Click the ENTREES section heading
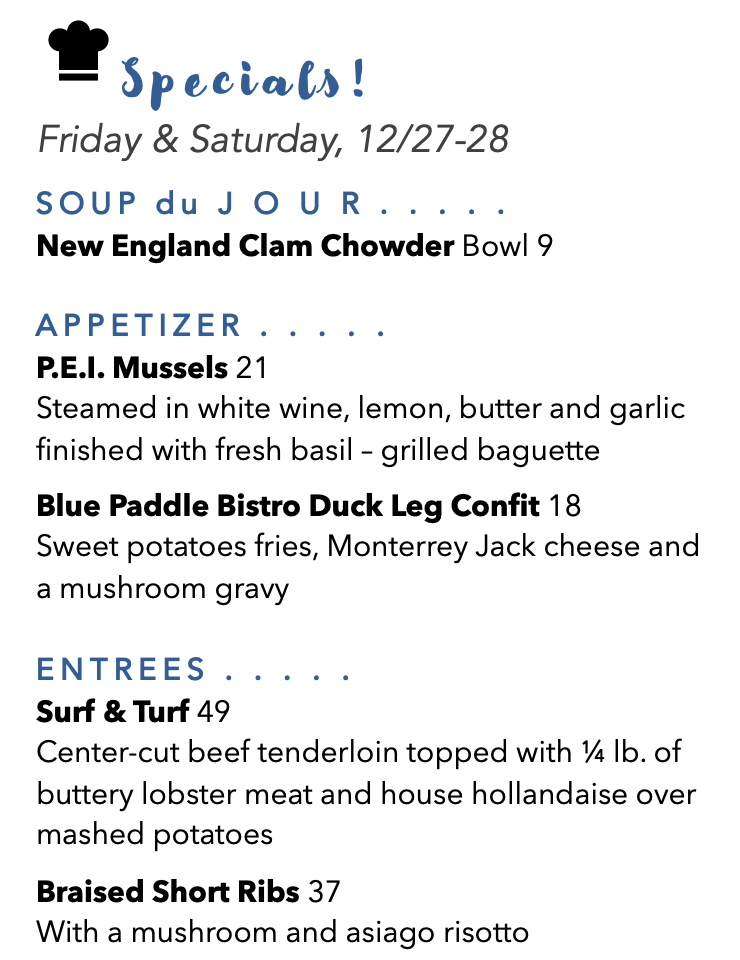 193,669
